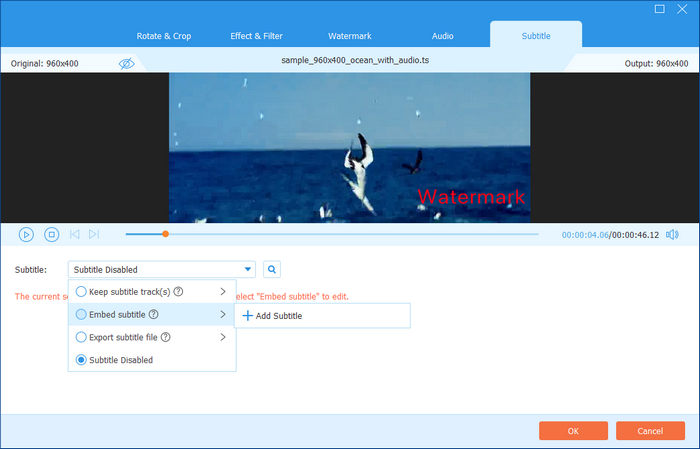
Task: Jump to next frame icon
Action: 94,234
